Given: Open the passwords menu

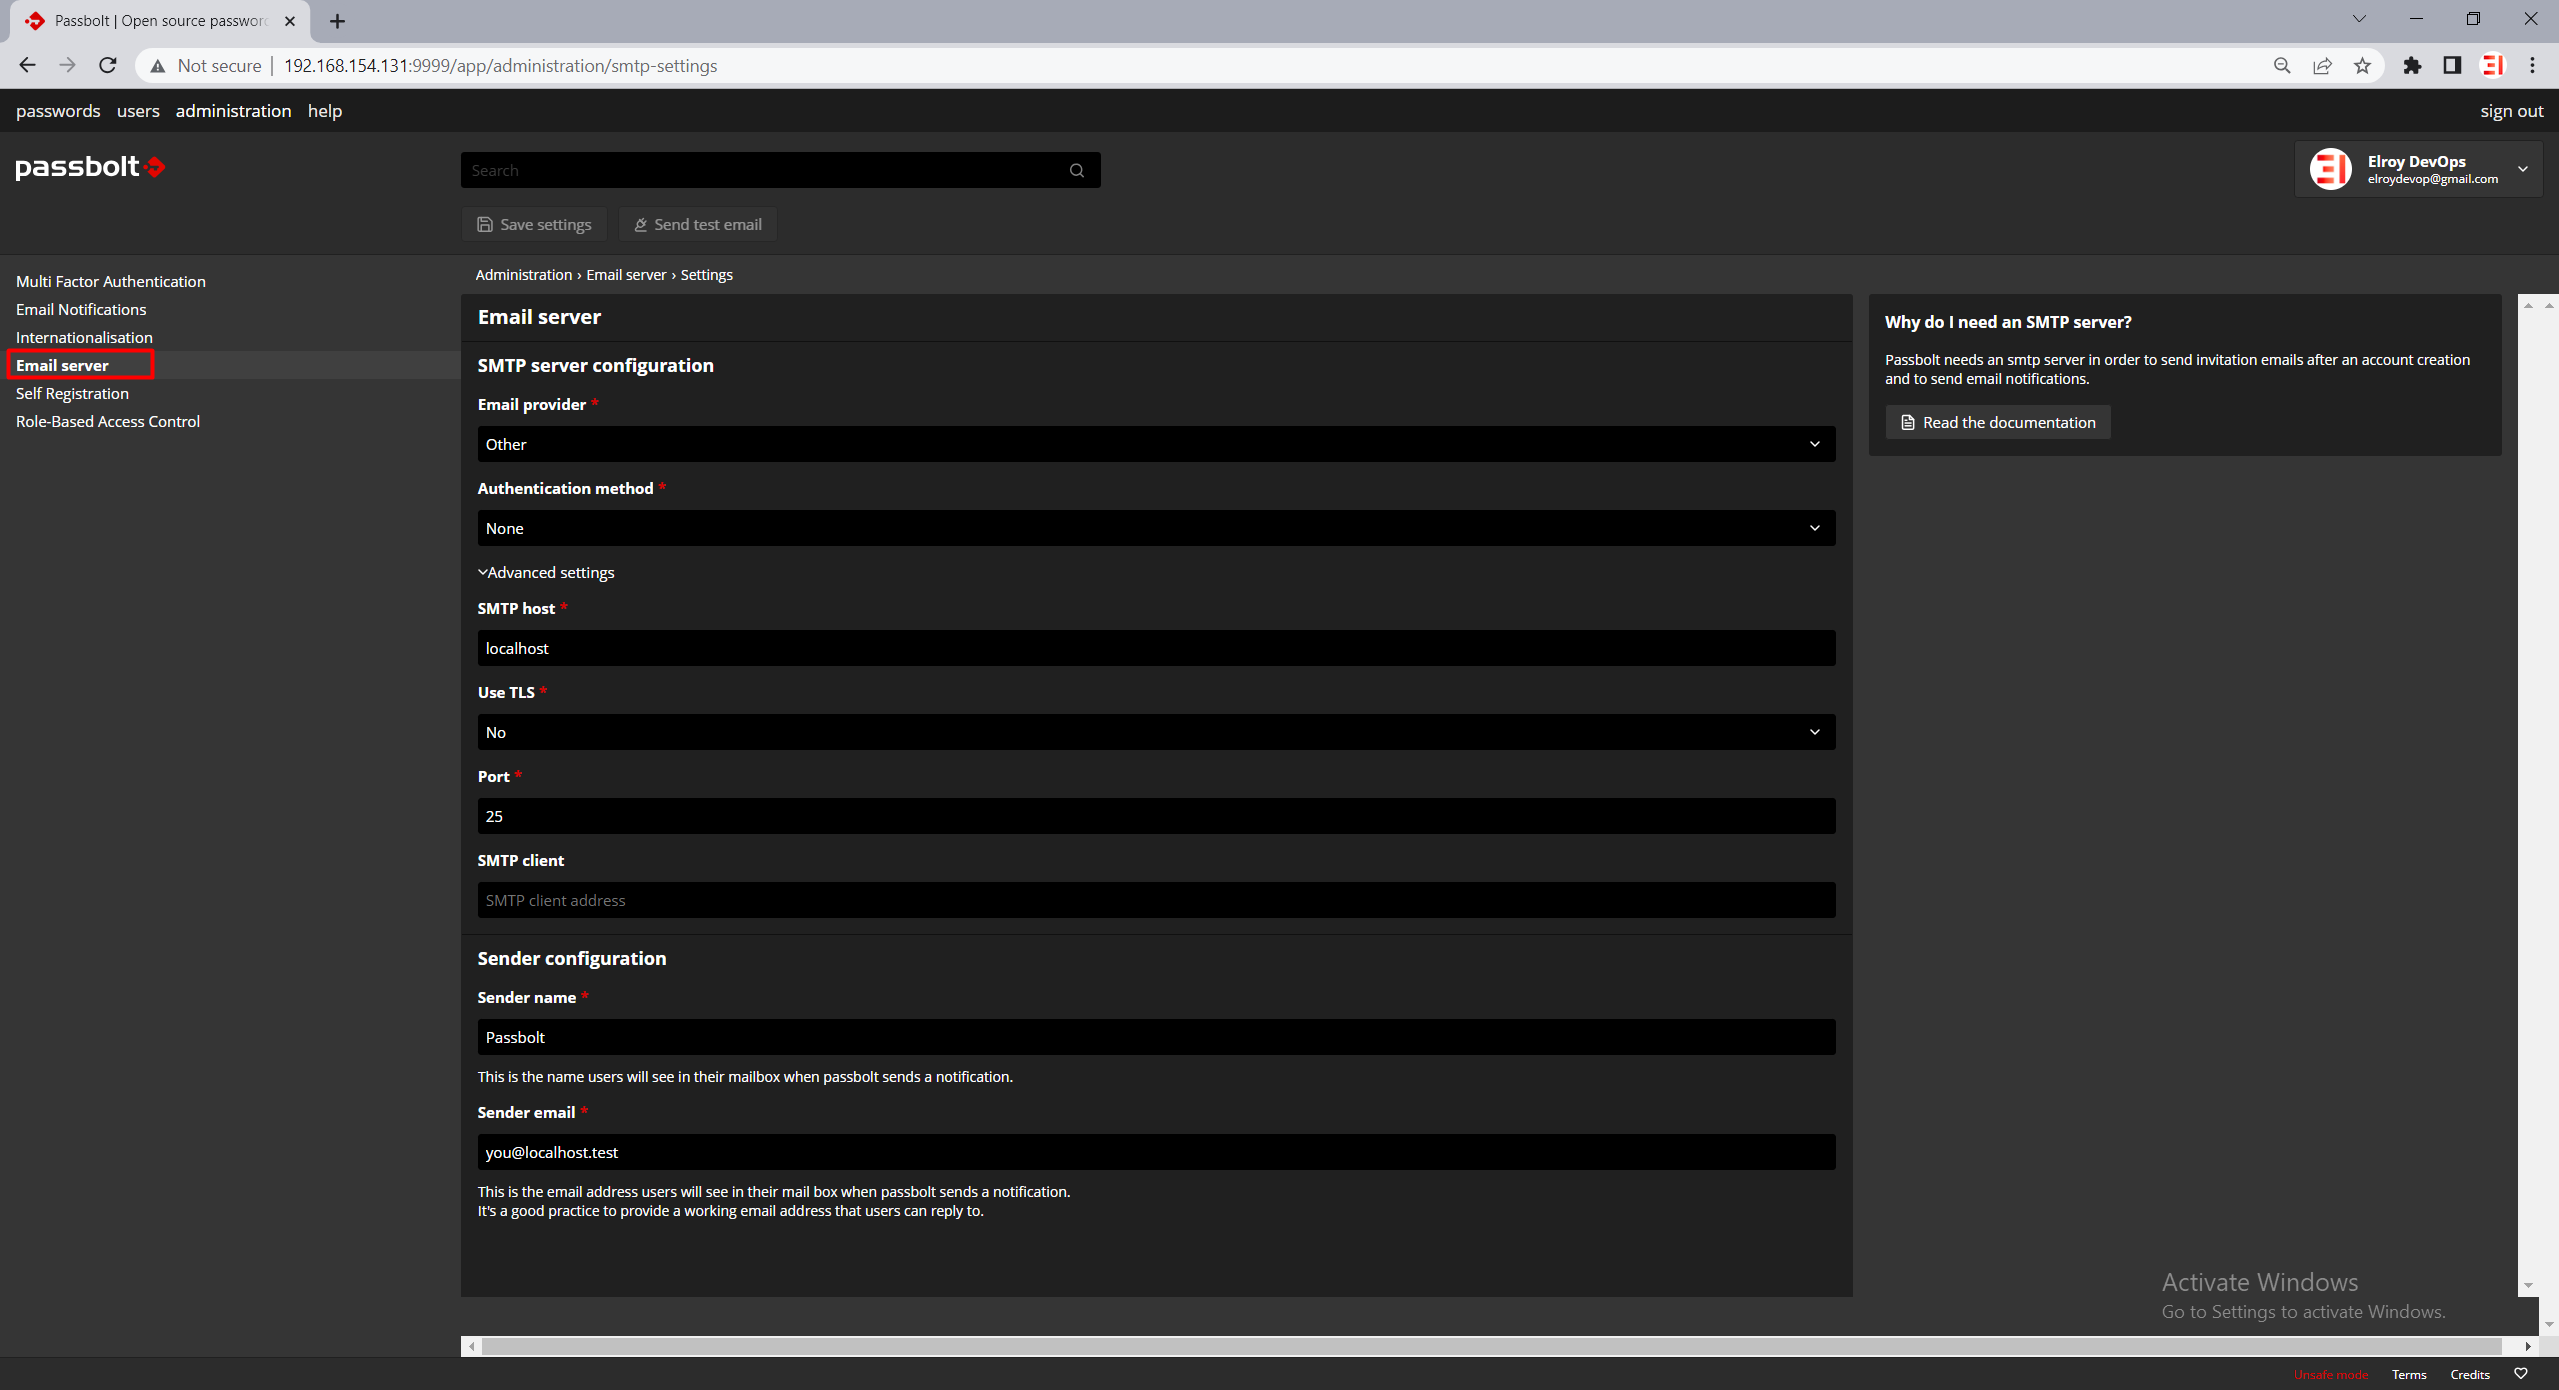Looking at the screenshot, I should (58, 111).
